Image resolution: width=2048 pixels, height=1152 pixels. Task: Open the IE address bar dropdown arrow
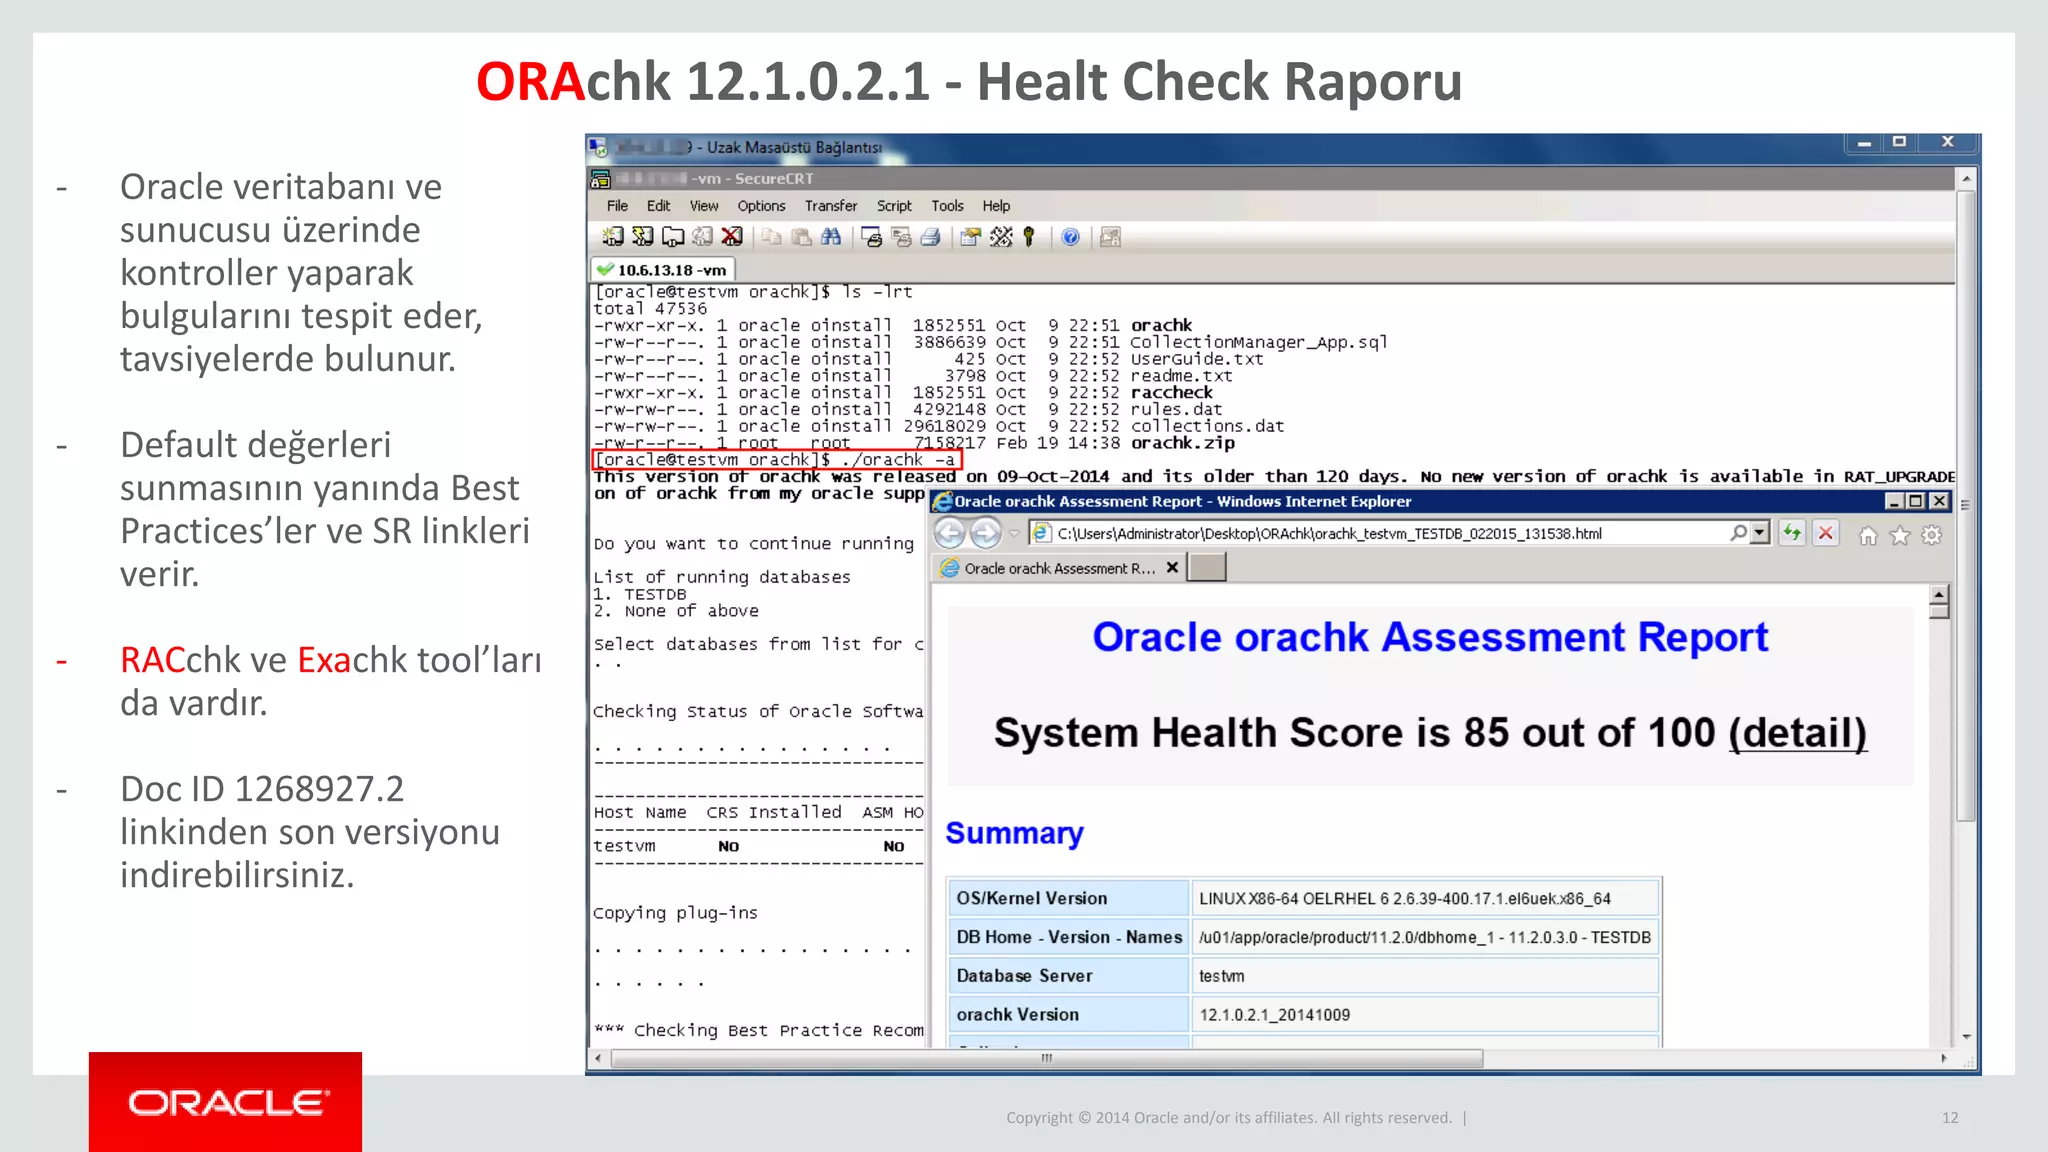(x=1760, y=533)
